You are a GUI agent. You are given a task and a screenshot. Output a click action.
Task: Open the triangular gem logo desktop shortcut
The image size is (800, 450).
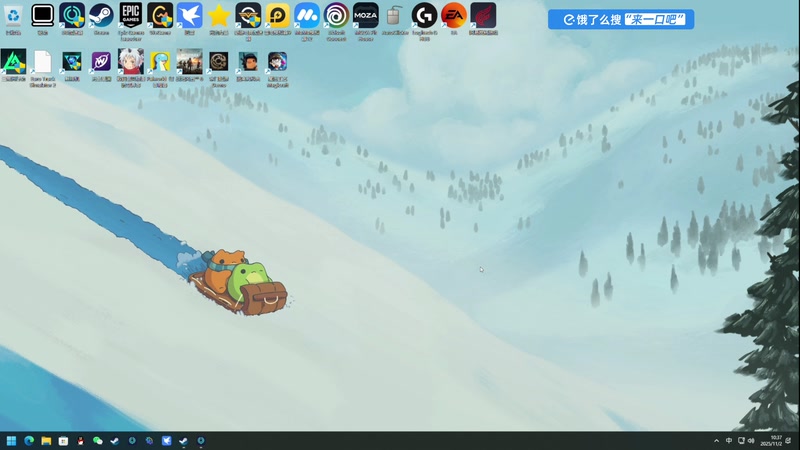point(72,65)
